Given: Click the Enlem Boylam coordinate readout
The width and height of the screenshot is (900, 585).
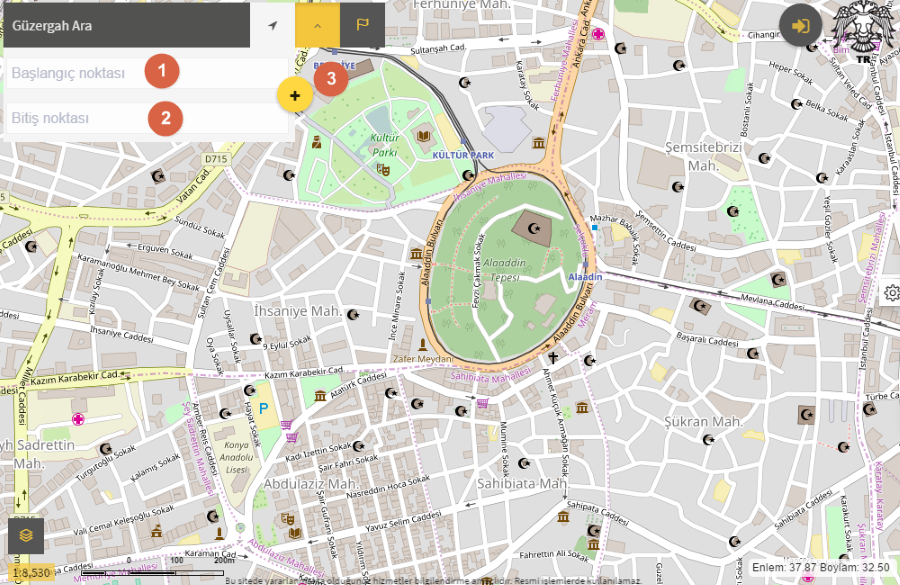Looking at the screenshot, I should pyautogui.click(x=822, y=568).
